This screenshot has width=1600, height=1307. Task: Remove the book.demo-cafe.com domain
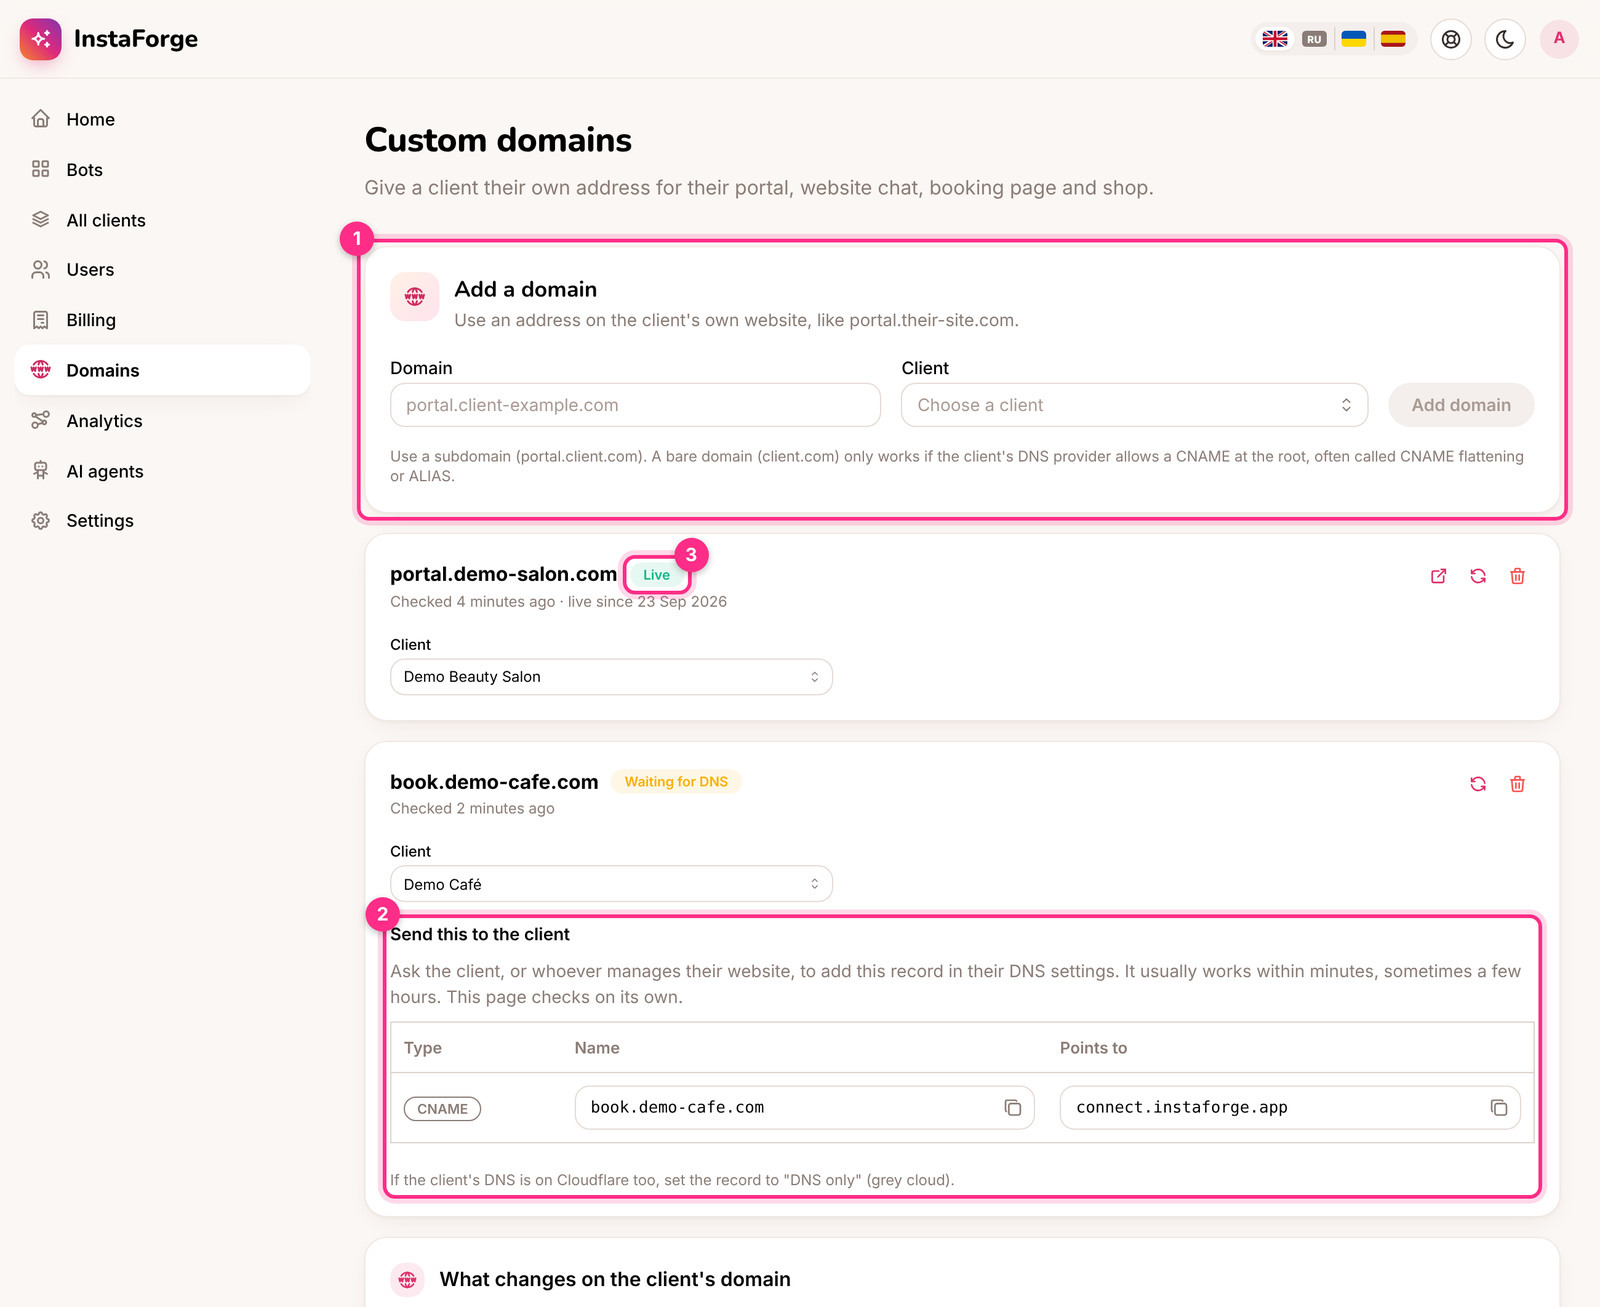pos(1518,784)
